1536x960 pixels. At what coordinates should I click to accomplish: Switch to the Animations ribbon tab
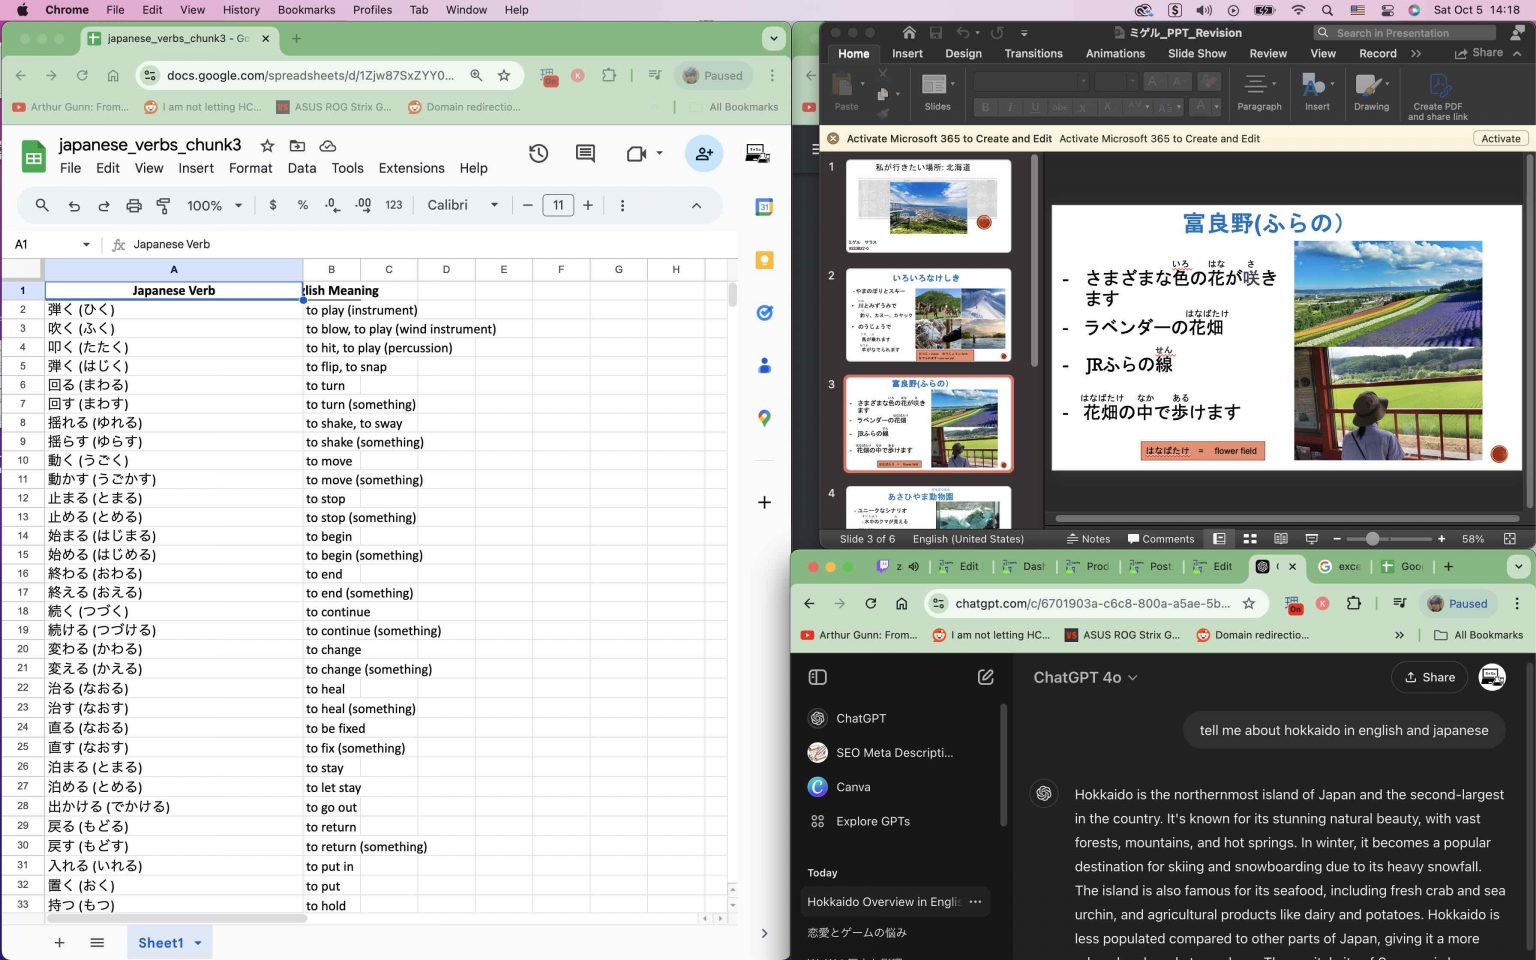click(x=1115, y=53)
